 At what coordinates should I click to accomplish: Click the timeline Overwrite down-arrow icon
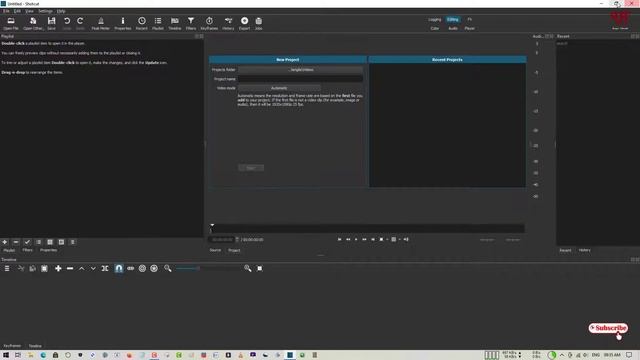(x=93, y=268)
